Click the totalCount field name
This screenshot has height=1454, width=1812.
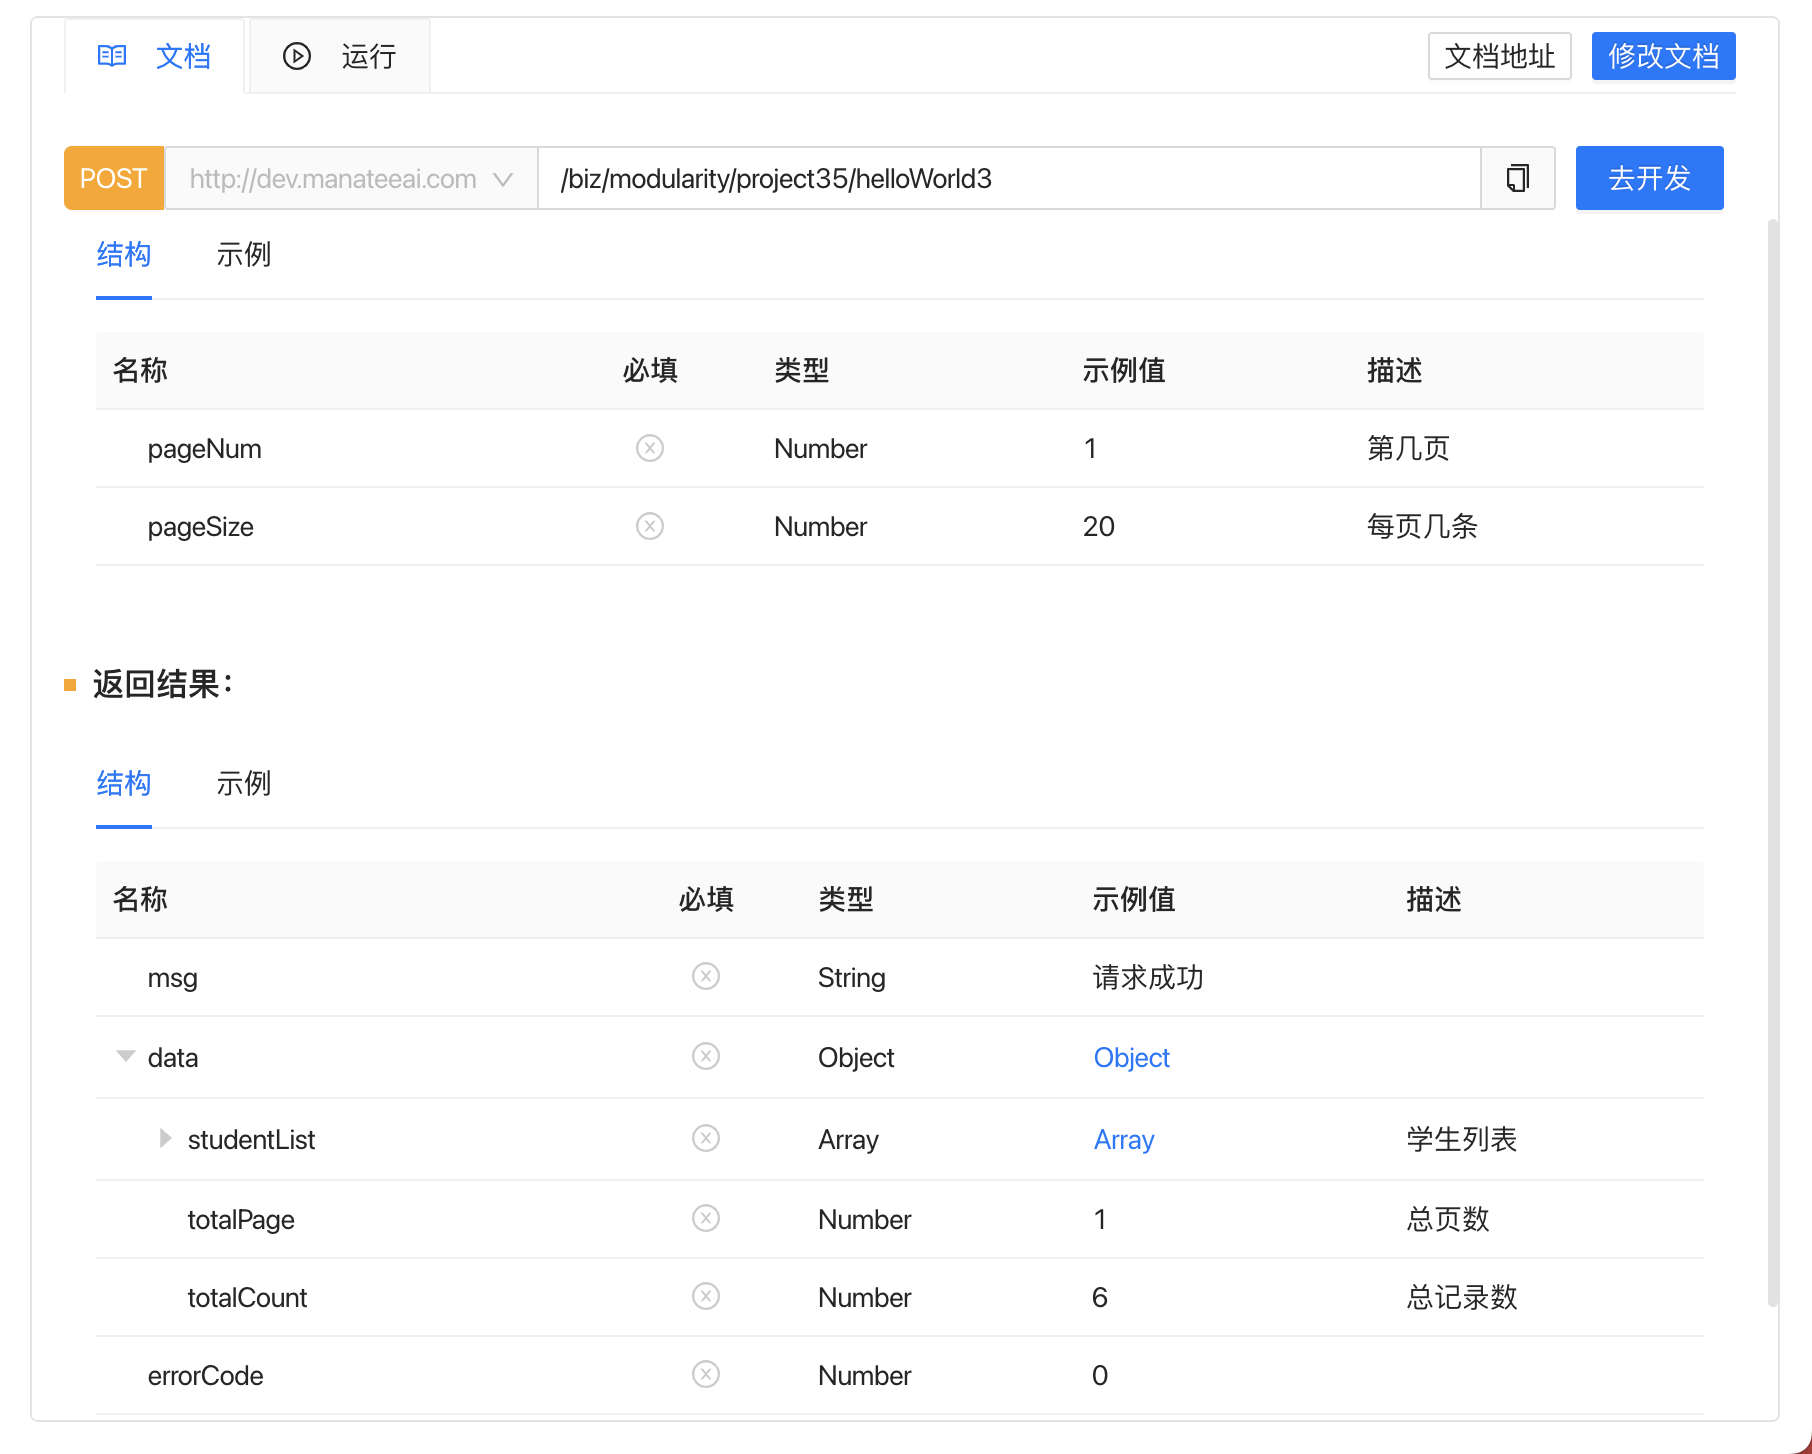coord(247,1298)
